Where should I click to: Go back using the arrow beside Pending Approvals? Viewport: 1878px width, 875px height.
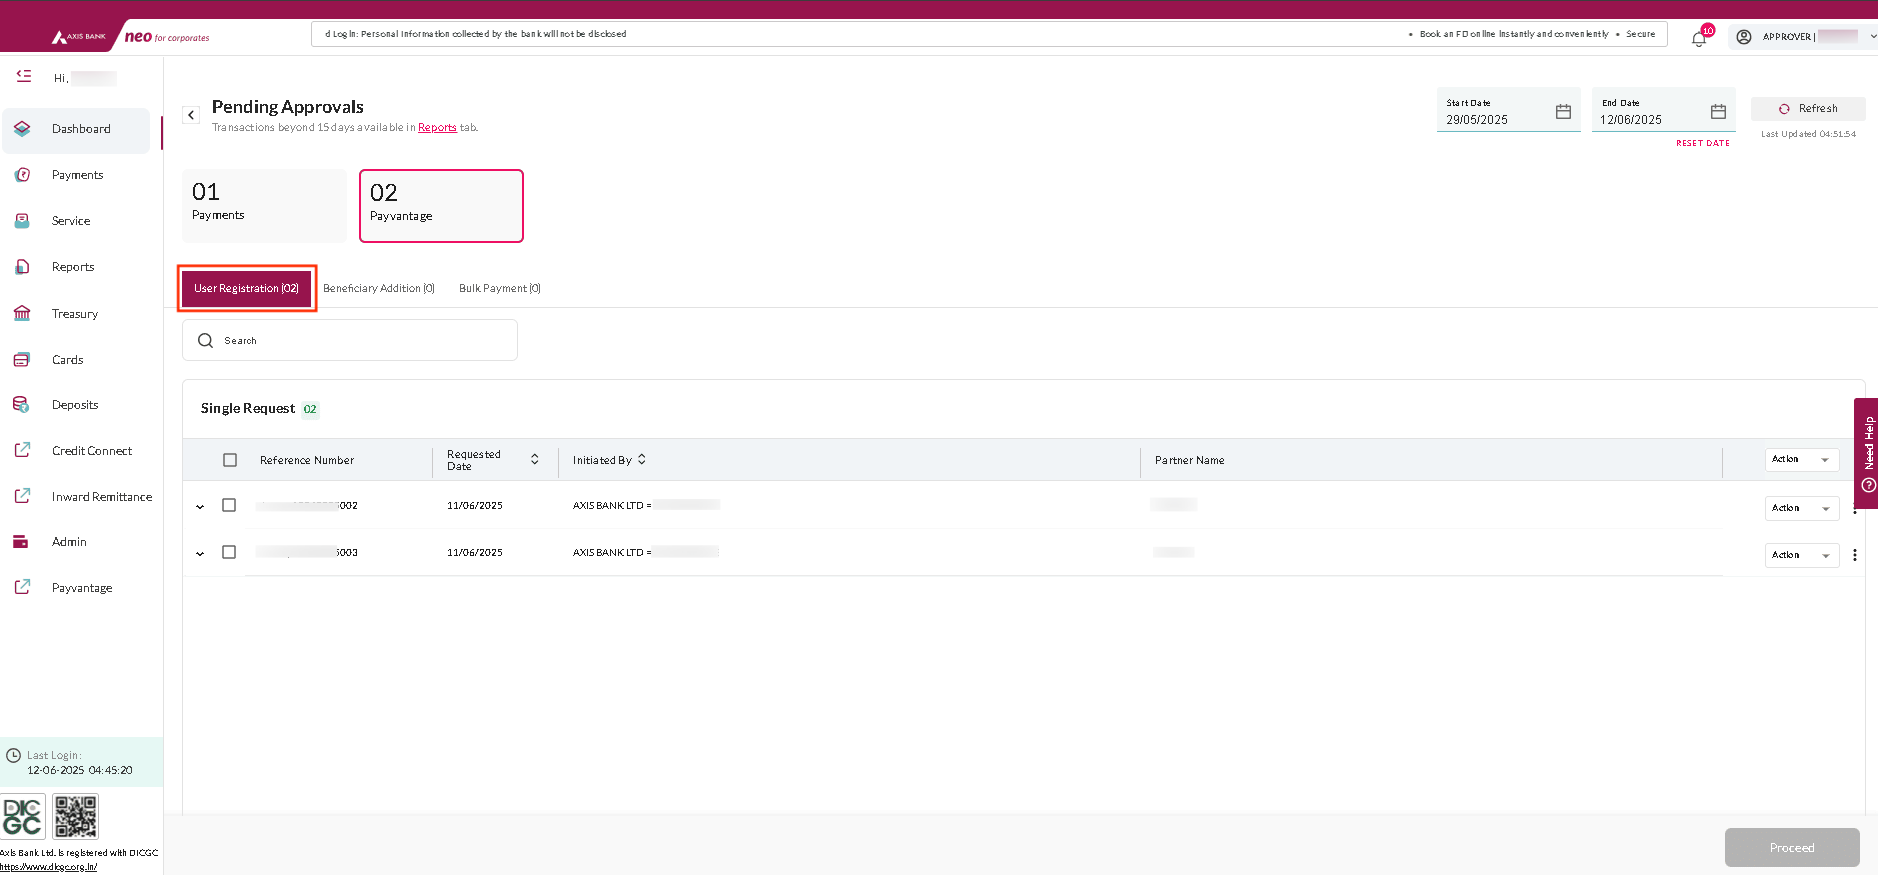pos(191,115)
